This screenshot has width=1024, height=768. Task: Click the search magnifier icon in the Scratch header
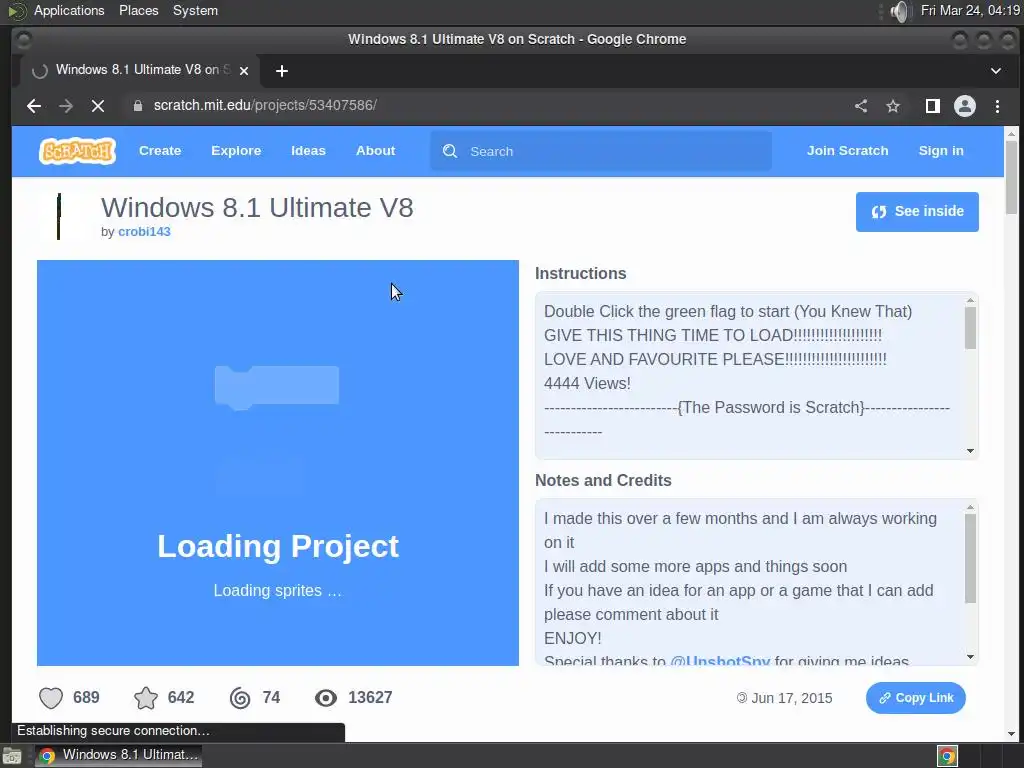coord(450,152)
